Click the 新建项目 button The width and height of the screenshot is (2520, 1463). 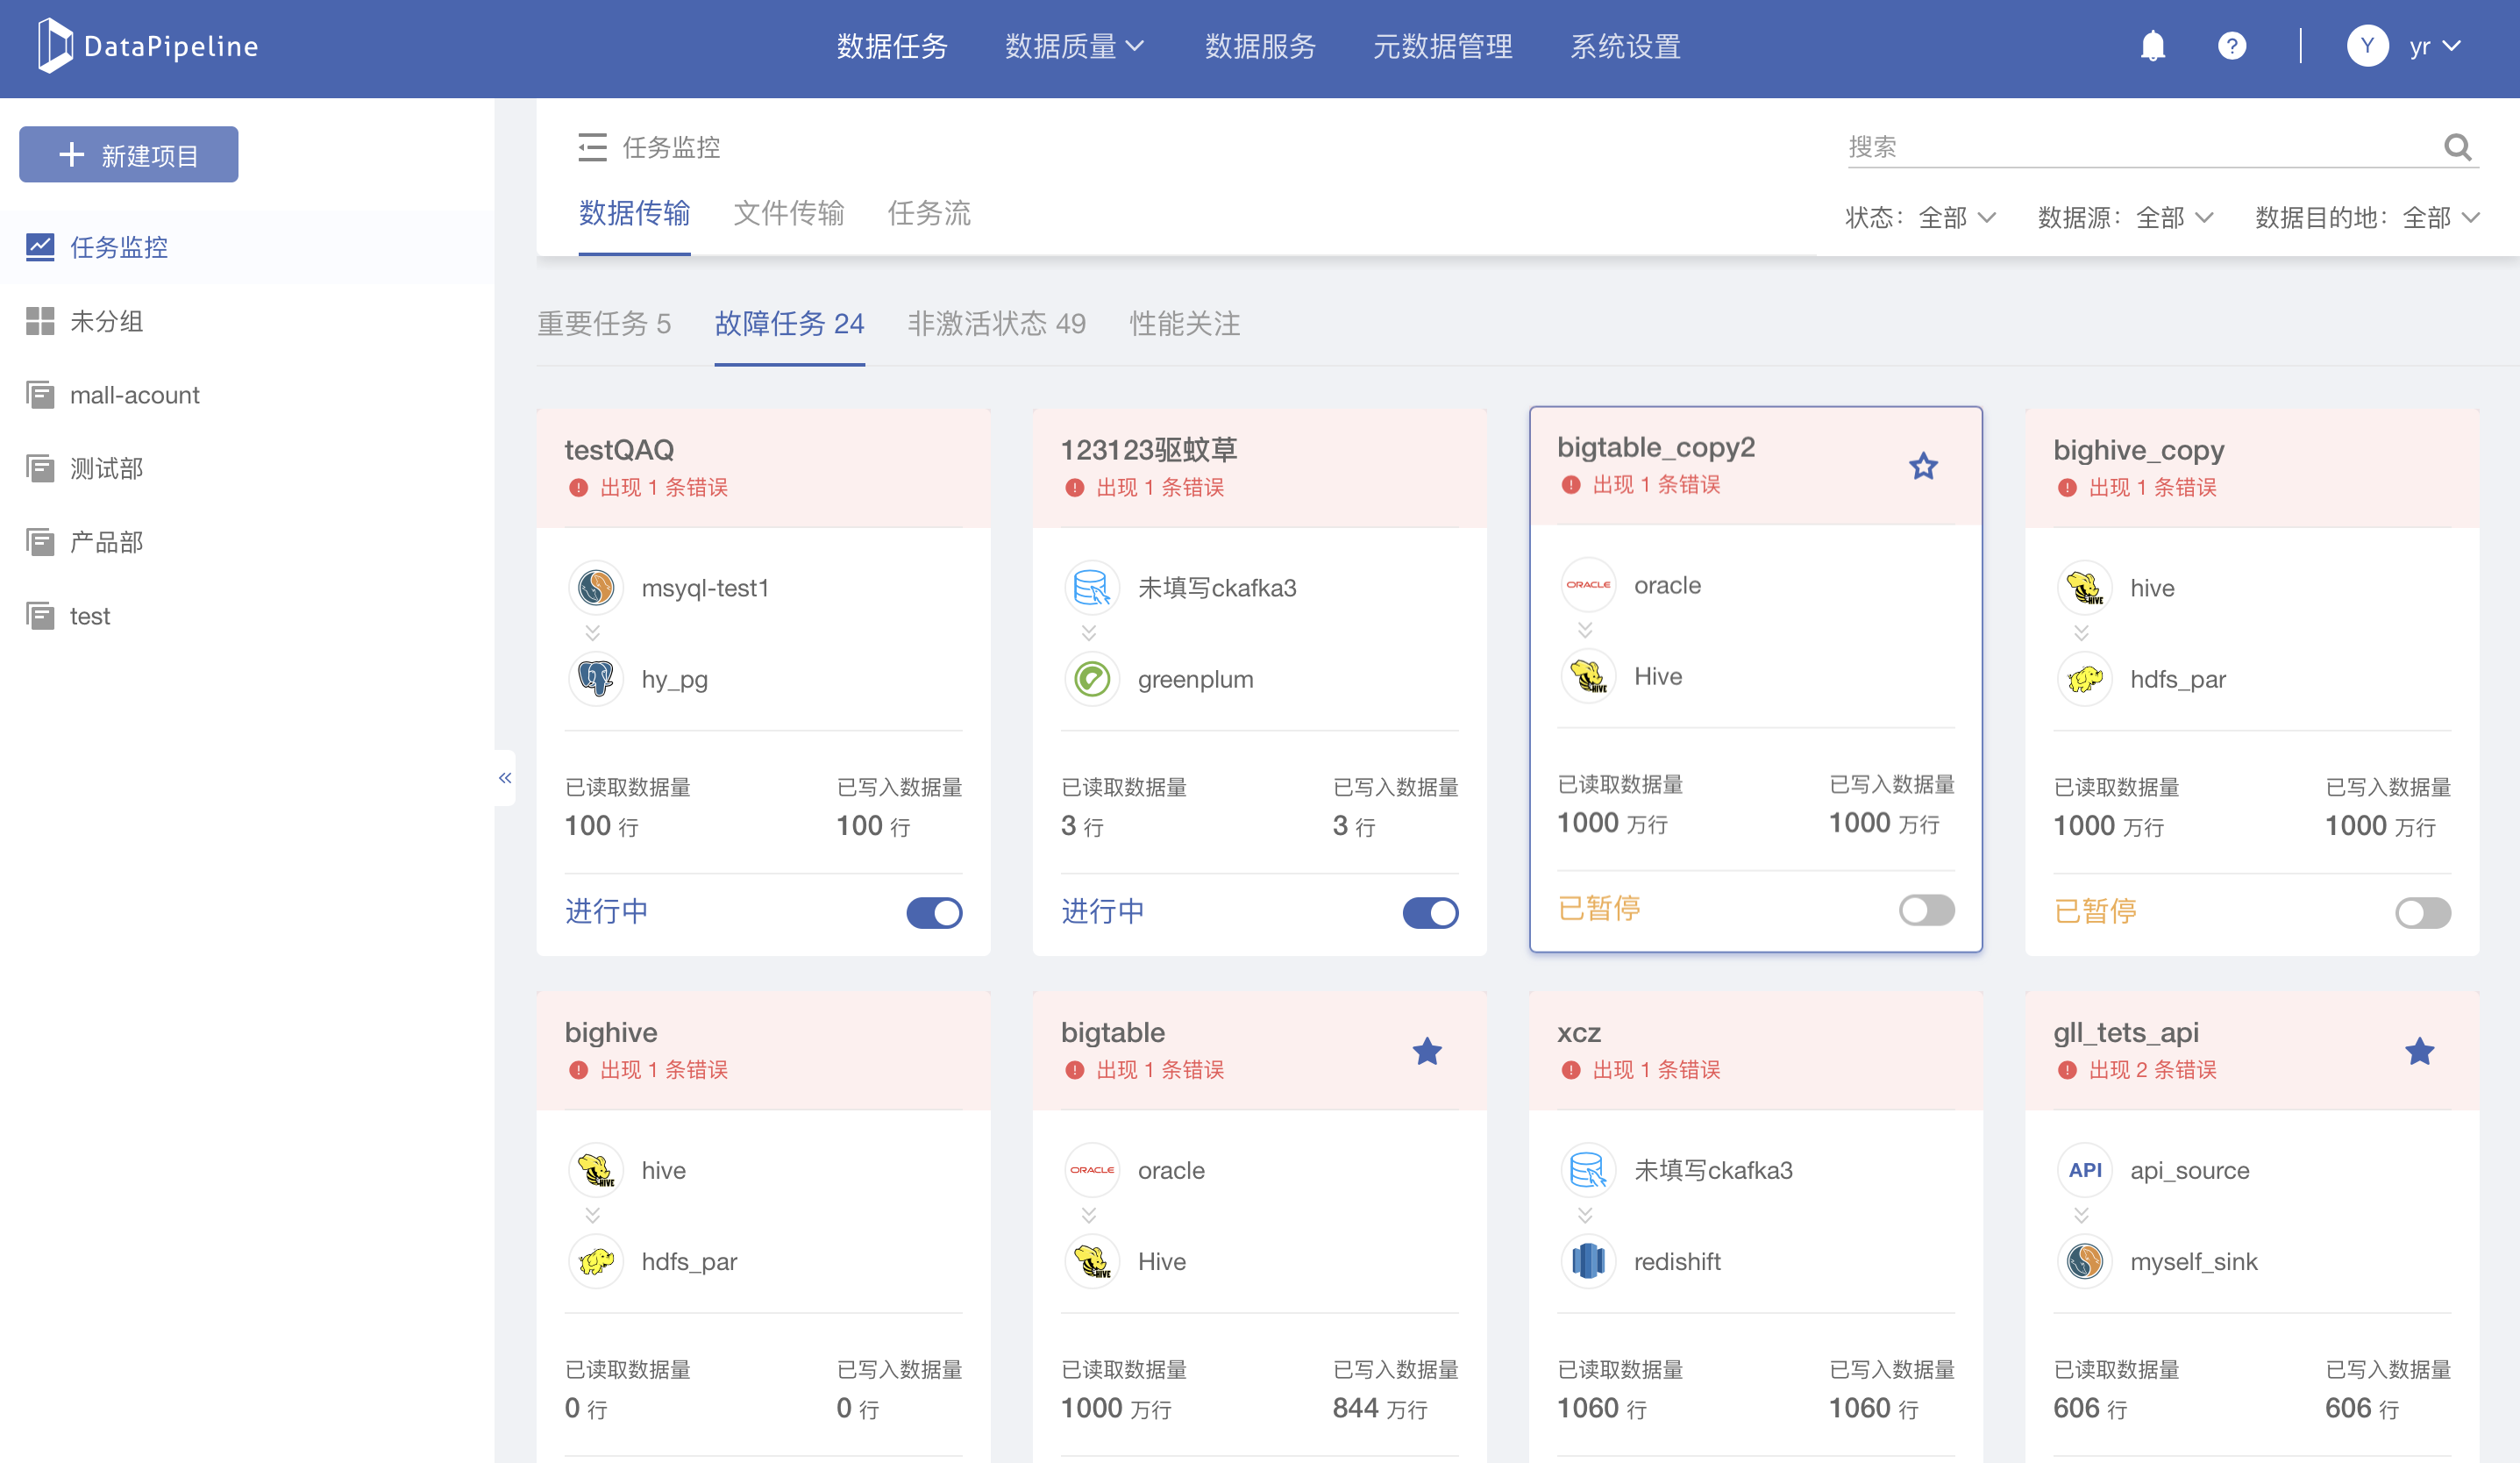coord(129,155)
